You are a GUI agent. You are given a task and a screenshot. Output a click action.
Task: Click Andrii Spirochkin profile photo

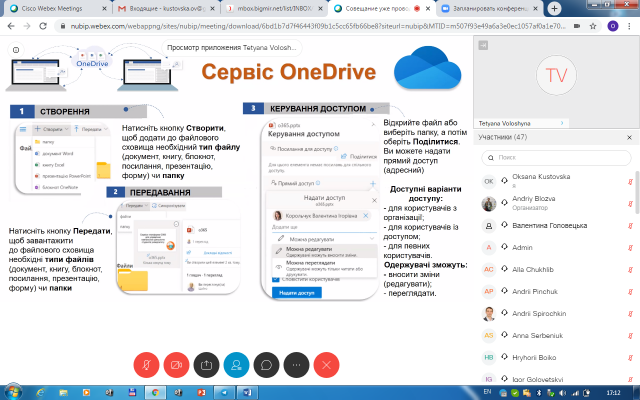tap(489, 313)
